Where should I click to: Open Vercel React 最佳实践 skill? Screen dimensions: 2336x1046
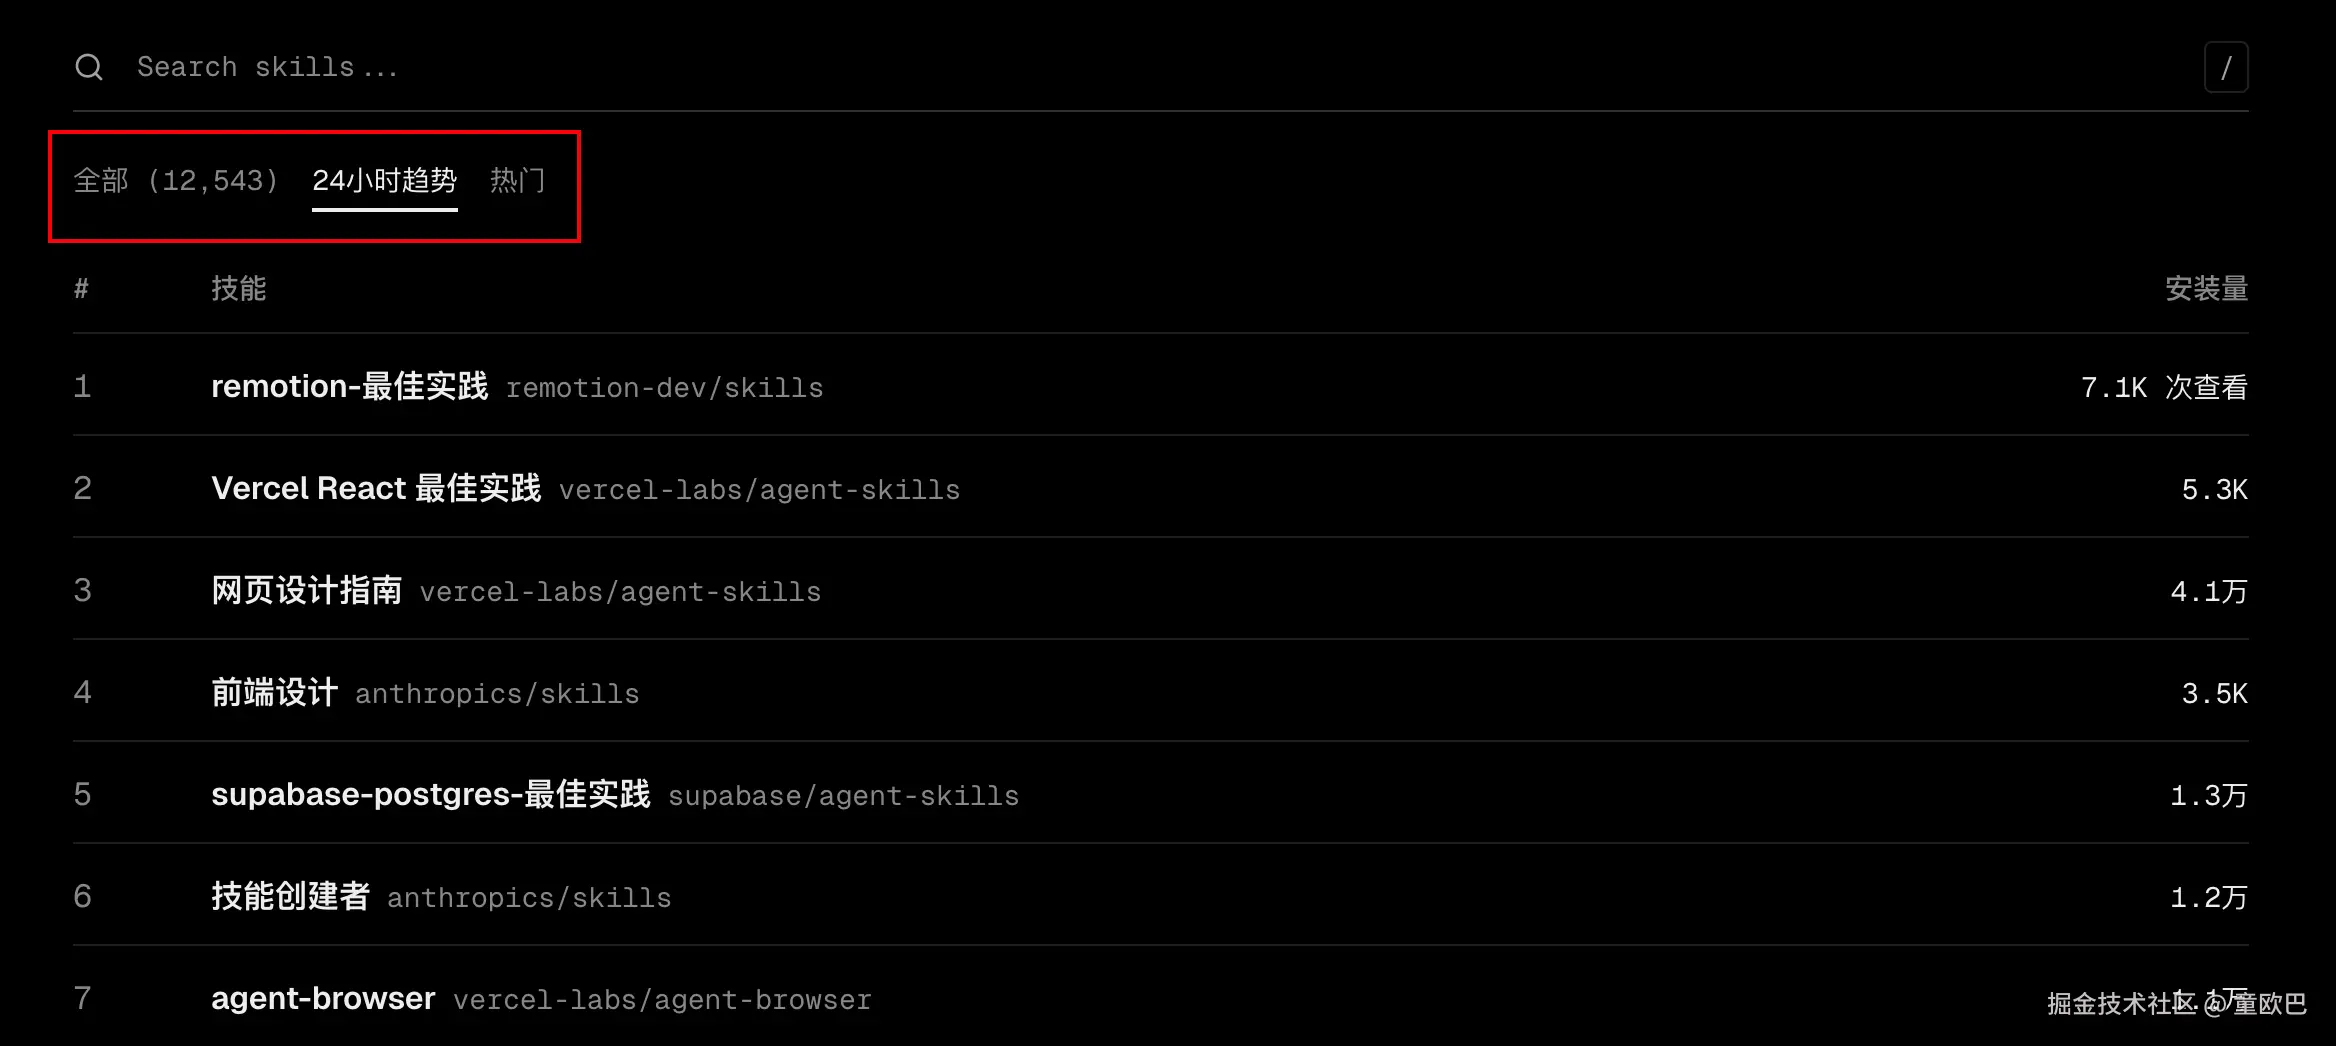(376, 488)
